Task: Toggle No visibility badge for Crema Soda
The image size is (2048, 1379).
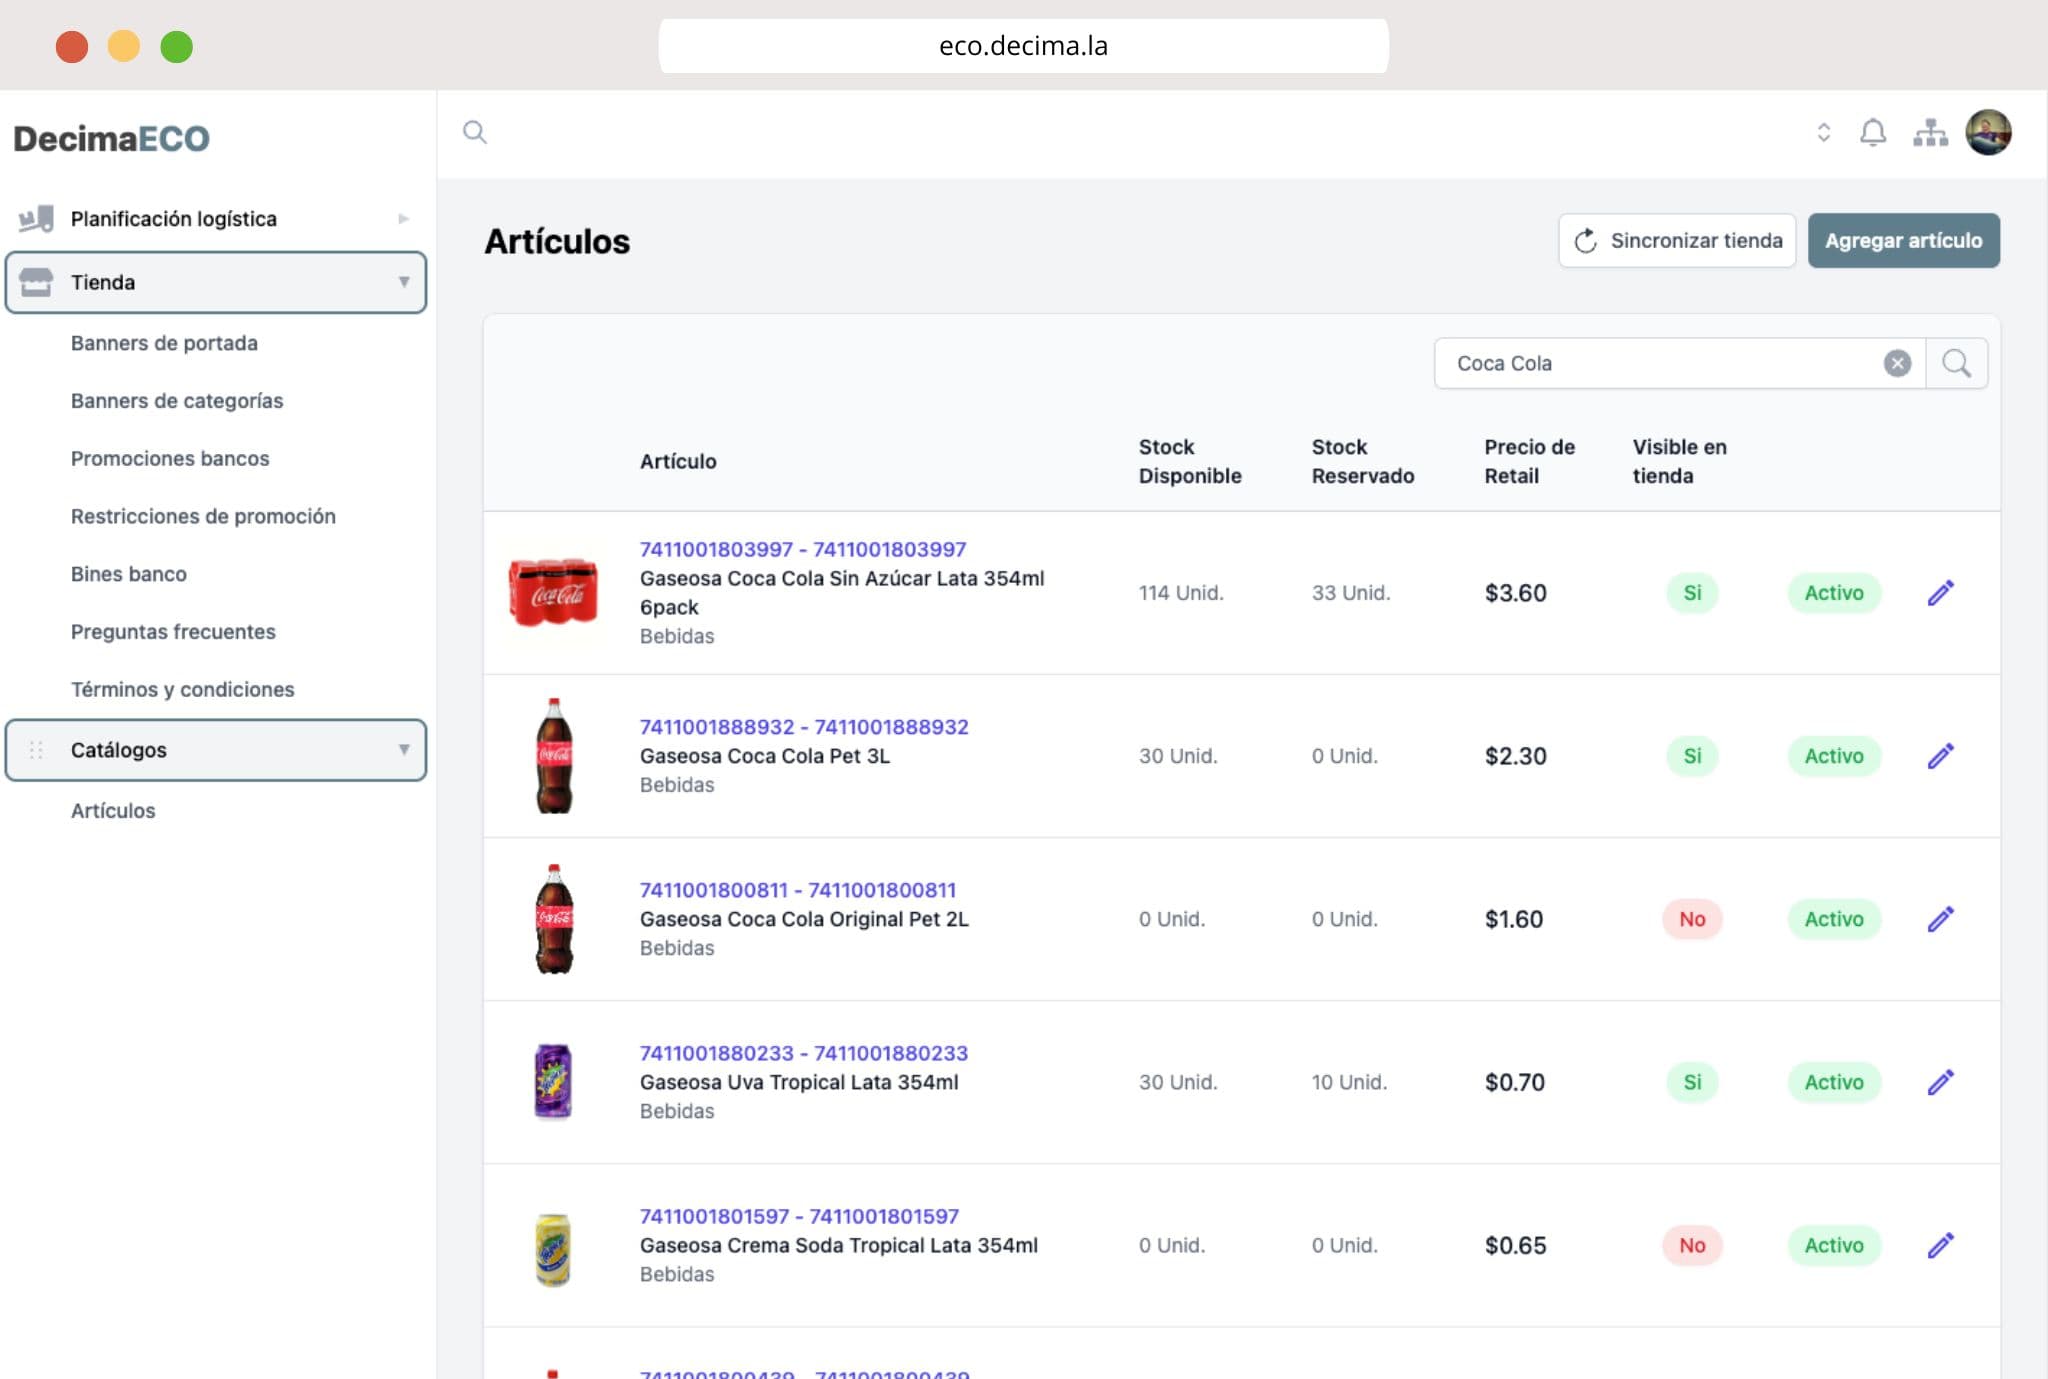Action: click(1692, 1245)
